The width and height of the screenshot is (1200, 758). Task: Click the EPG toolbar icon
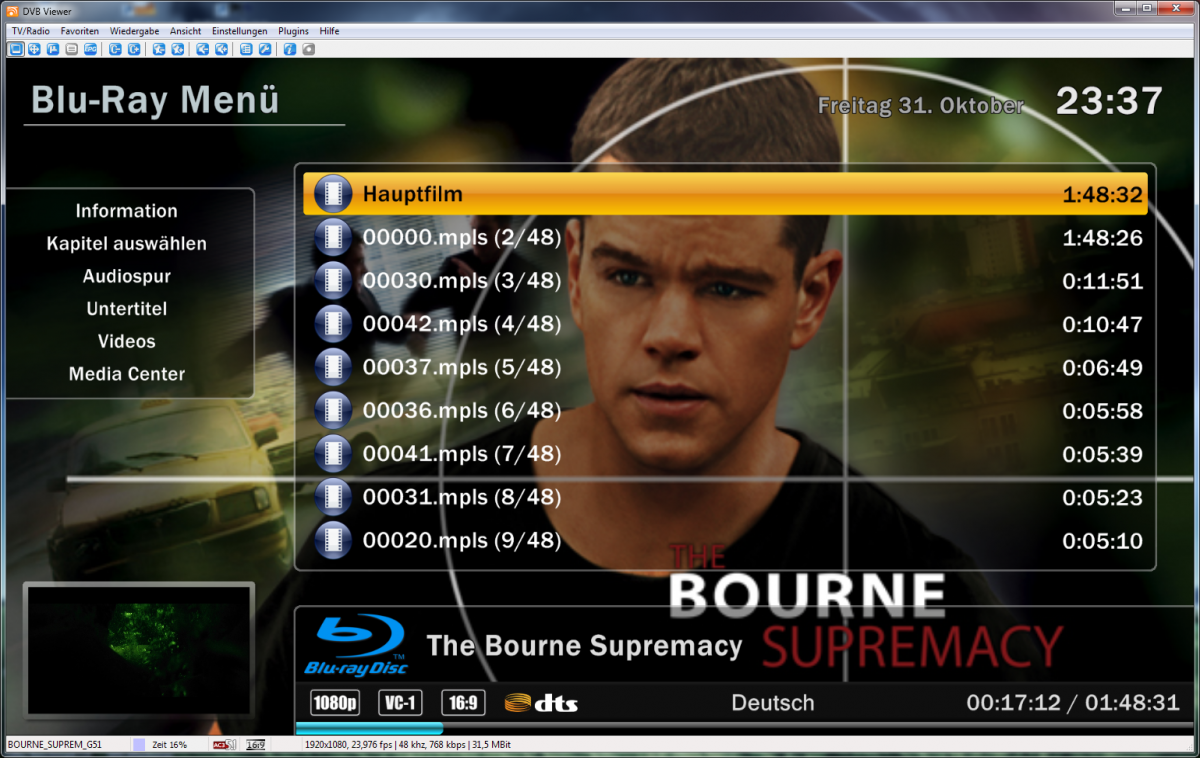click(90, 49)
